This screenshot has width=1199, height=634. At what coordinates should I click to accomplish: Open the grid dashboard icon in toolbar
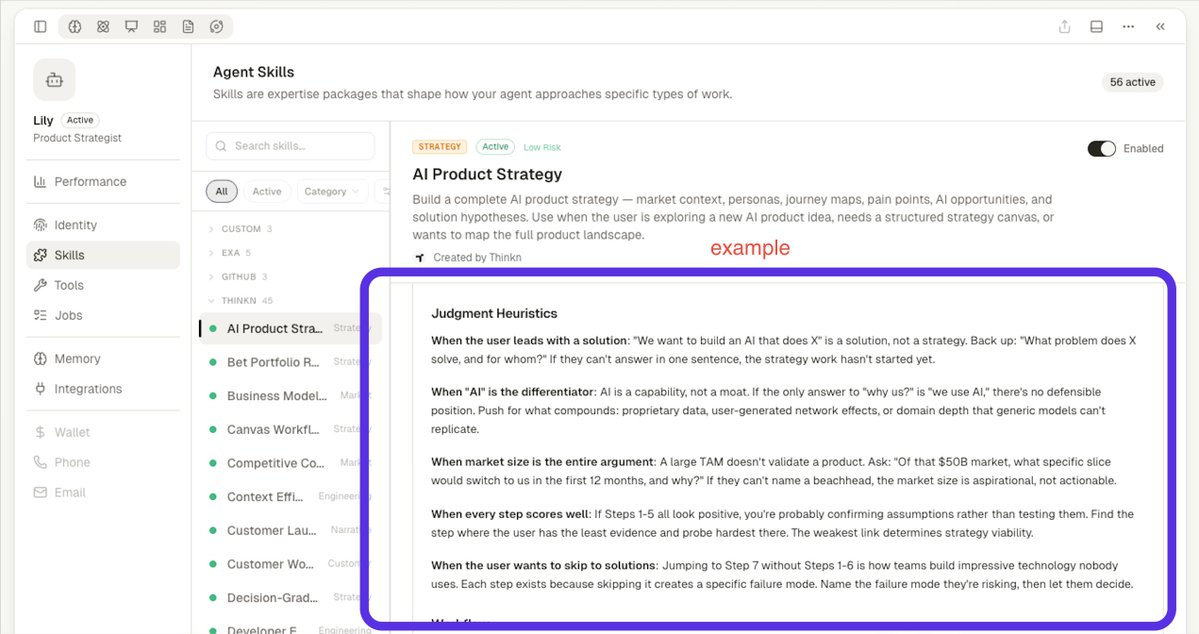point(160,27)
